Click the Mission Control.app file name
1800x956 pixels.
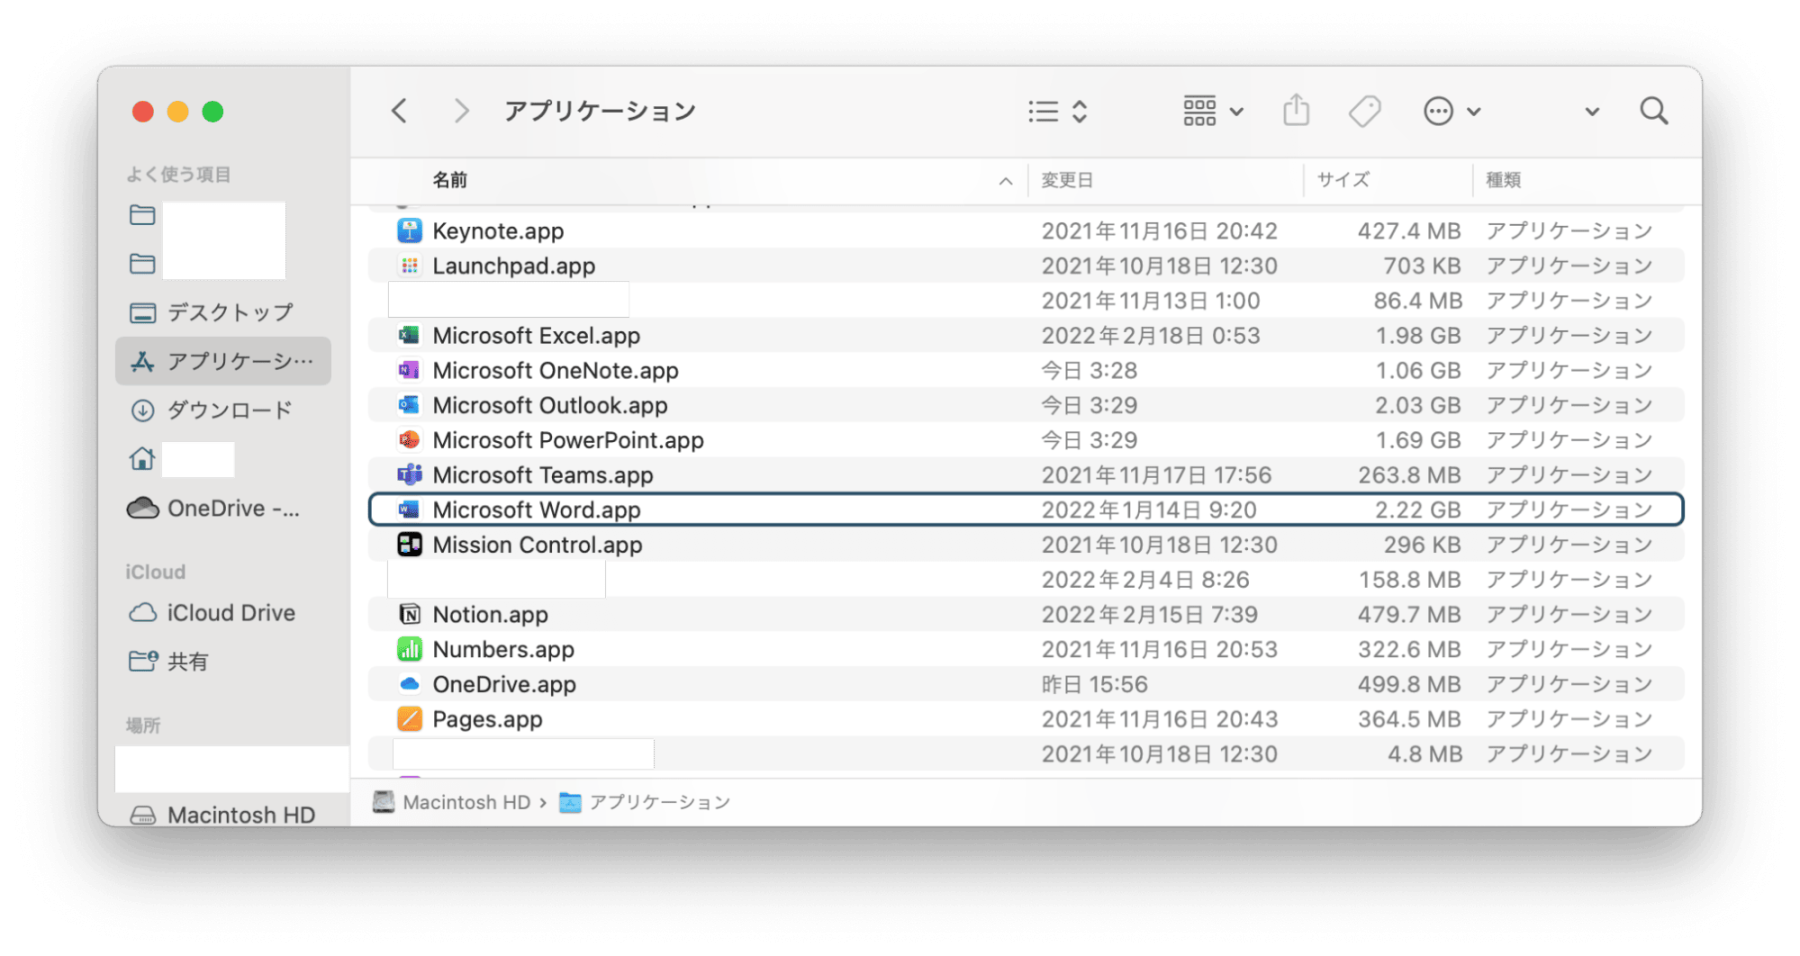tap(538, 545)
